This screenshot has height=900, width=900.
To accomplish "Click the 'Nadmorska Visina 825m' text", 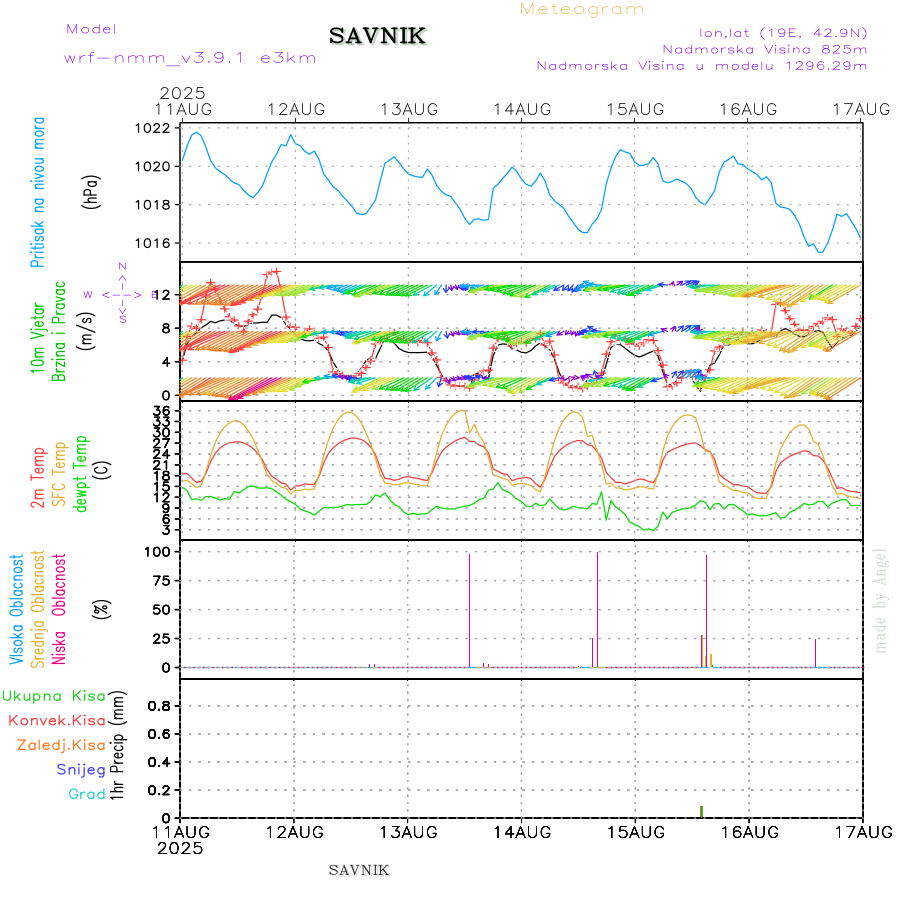I will (764, 48).
